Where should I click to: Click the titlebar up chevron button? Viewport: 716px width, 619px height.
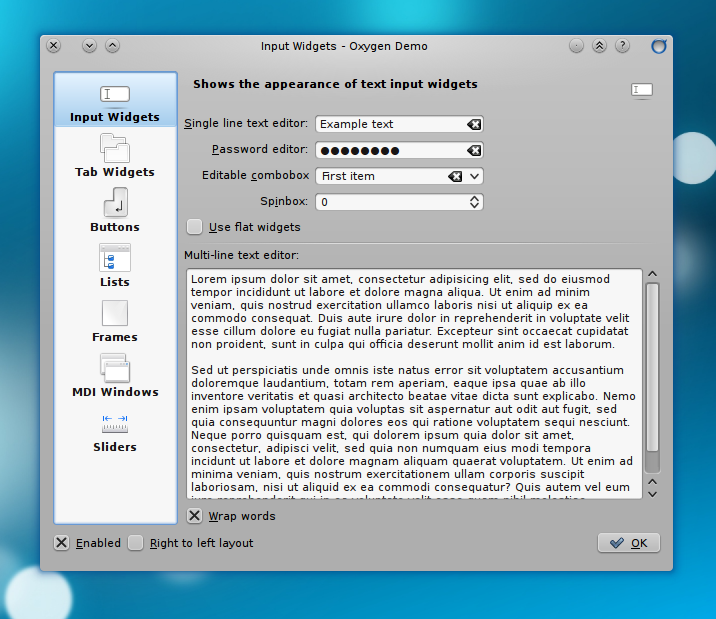pos(112,46)
